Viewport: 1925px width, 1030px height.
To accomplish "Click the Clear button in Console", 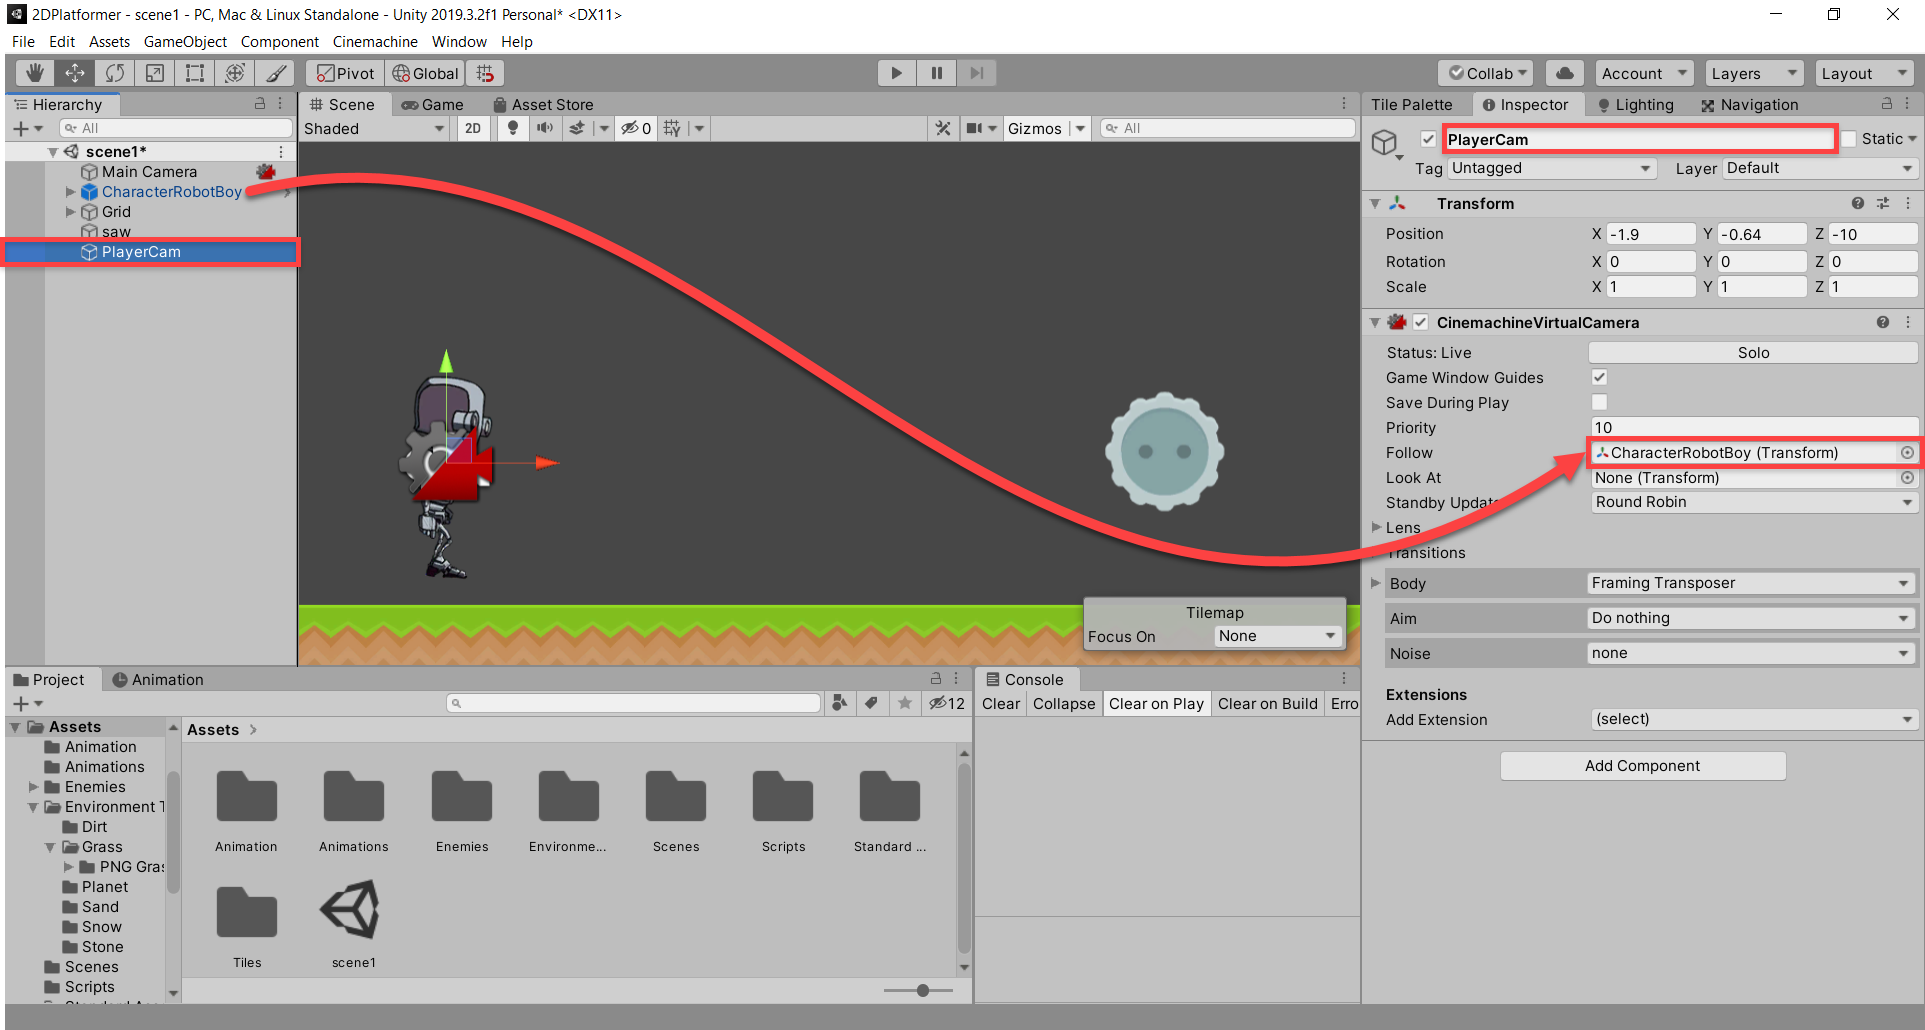I will [x=1001, y=704].
